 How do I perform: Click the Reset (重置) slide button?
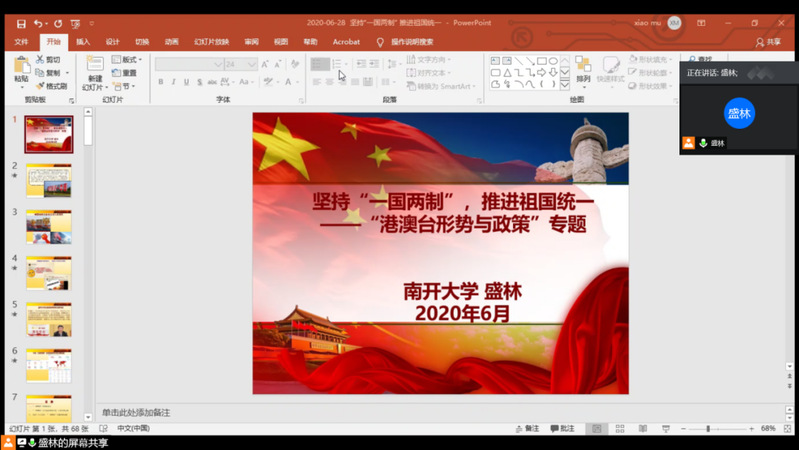127,73
